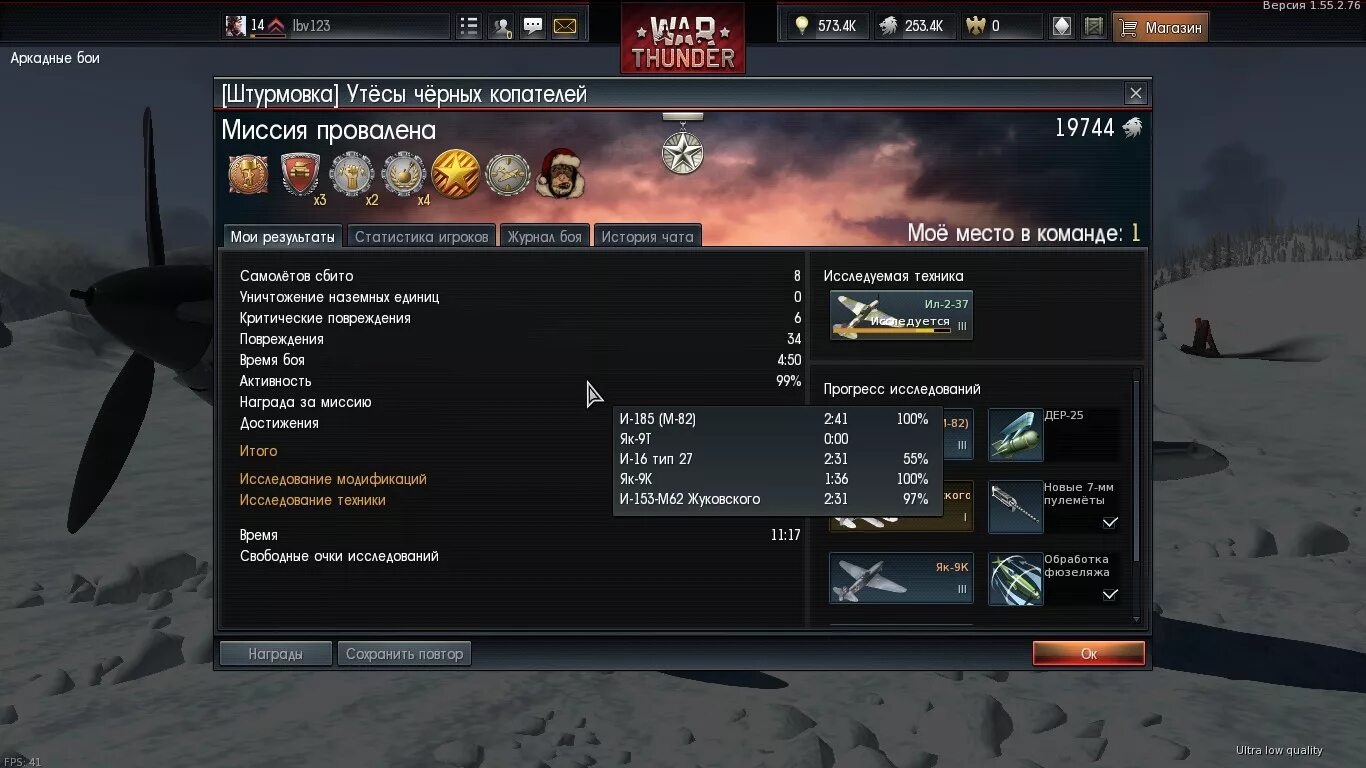Open the list menu icon in top bar
Screen dimensions: 1366x768
(469, 26)
